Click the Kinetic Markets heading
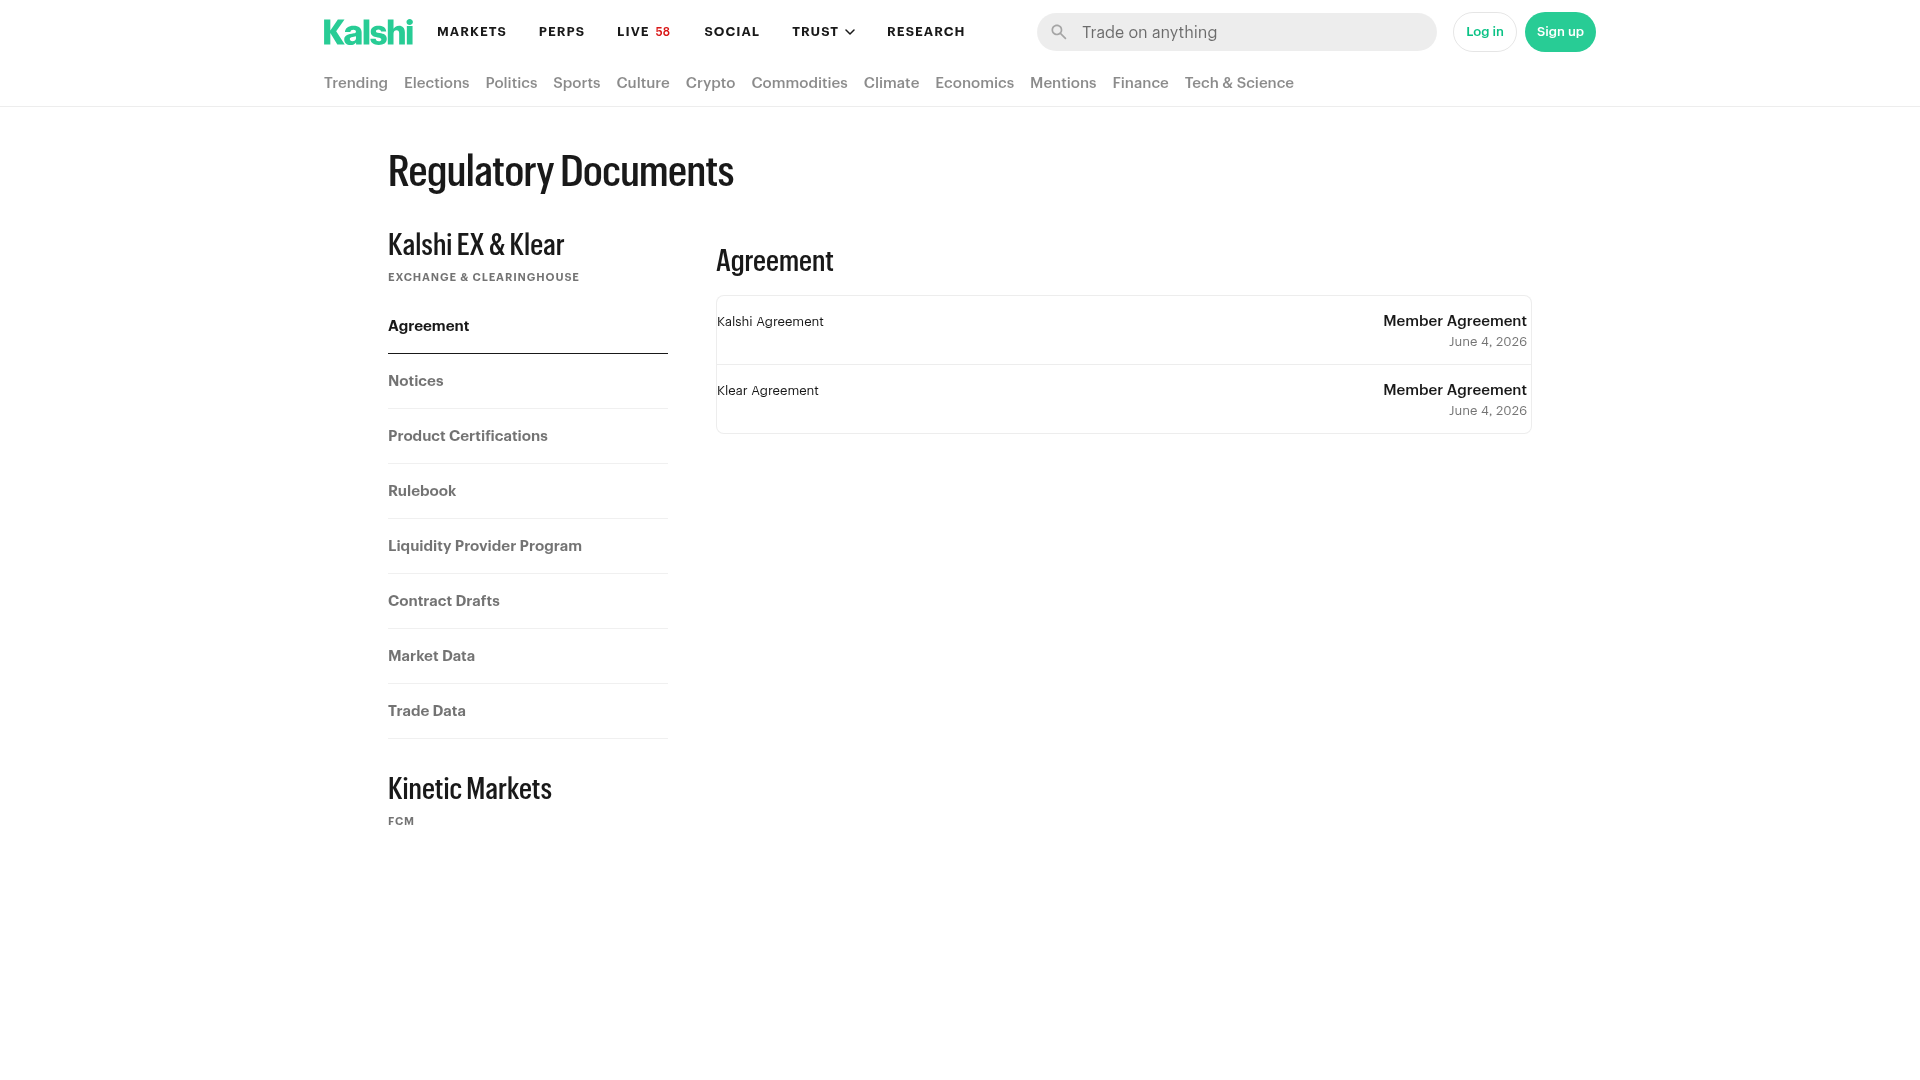Screen dimensions: 1920x1080 click(x=470, y=789)
